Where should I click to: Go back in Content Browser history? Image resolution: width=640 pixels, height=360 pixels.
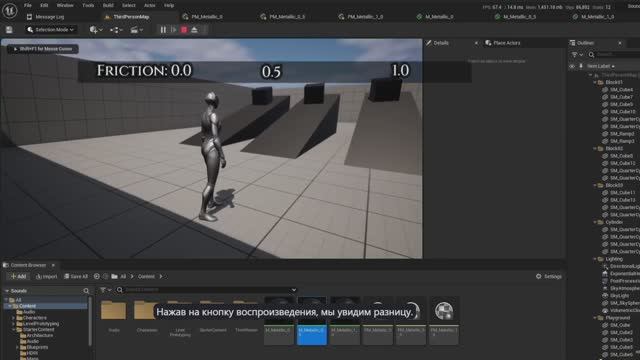pos(97,276)
